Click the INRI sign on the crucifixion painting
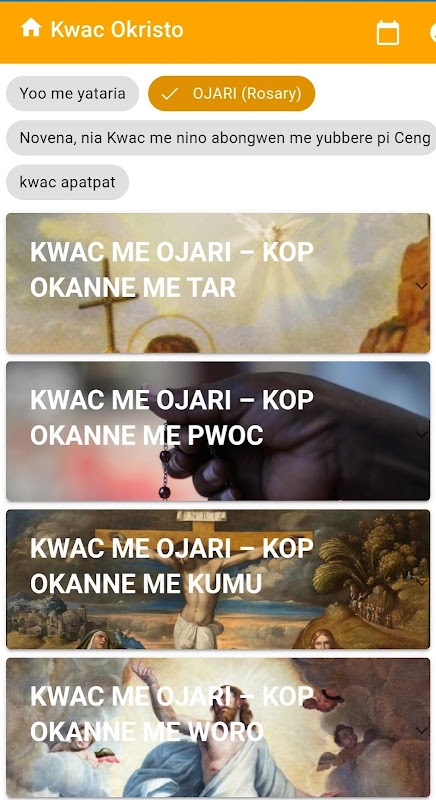436x800 pixels. point(201,516)
